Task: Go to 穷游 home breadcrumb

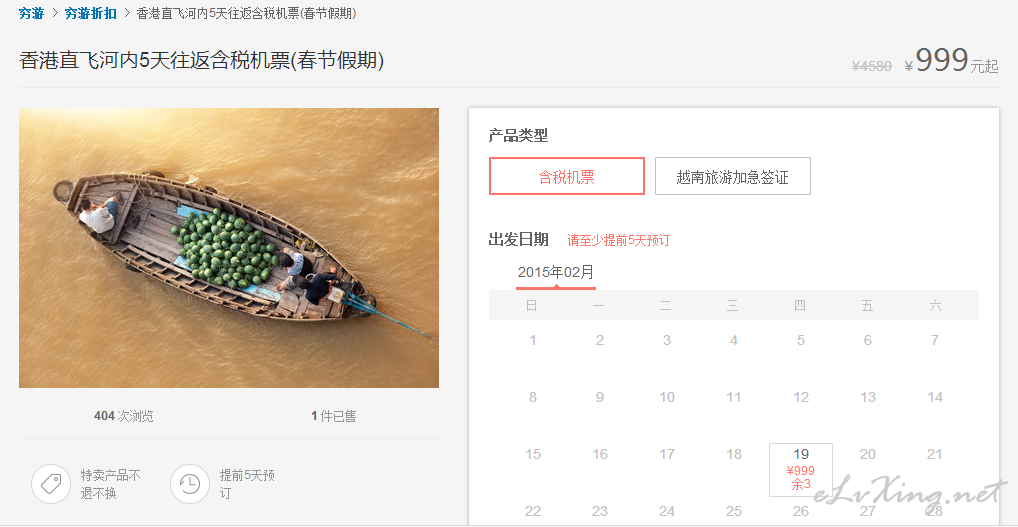Action: point(31,13)
